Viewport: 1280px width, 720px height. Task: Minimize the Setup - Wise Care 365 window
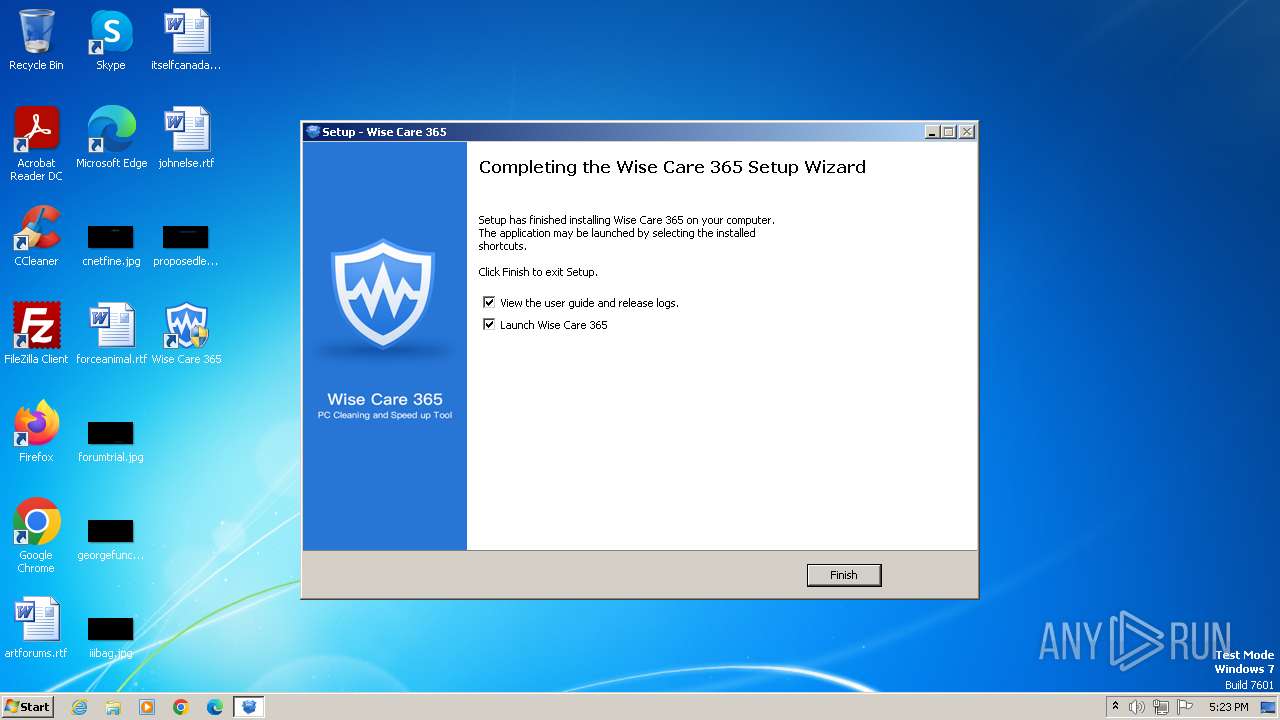[933, 132]
